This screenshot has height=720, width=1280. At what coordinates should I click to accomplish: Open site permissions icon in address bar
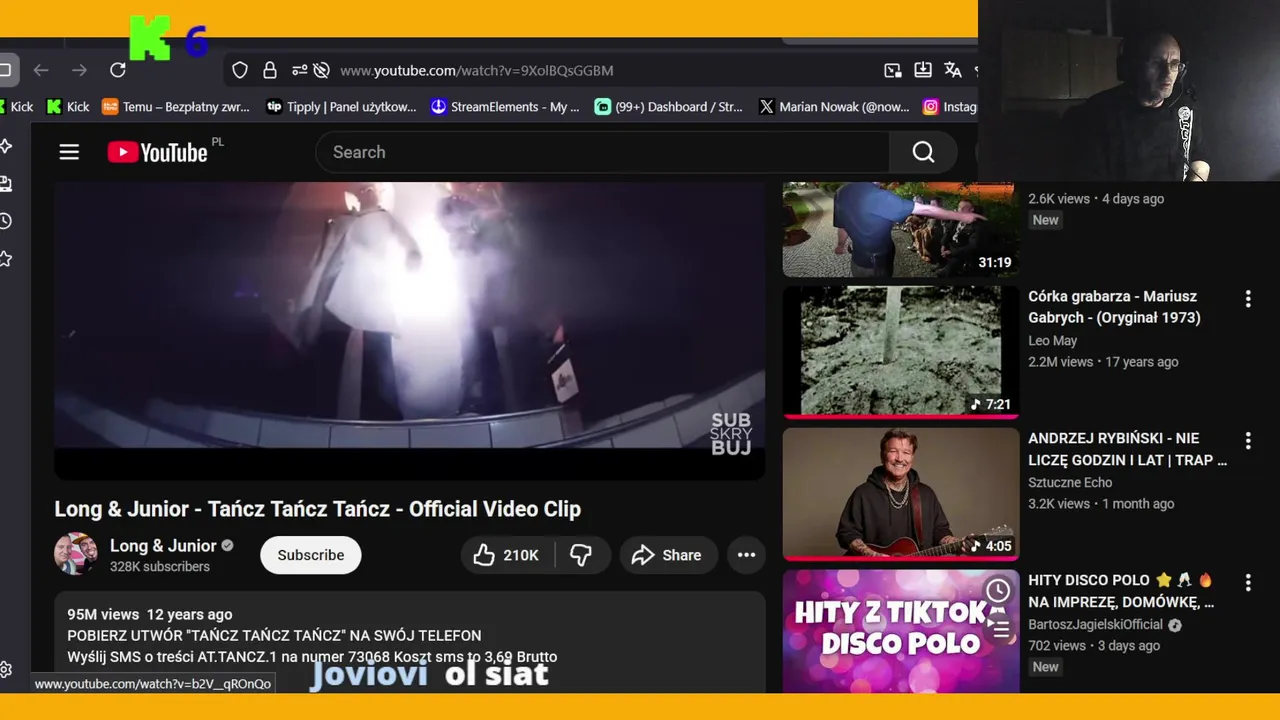pyautogui.click(x=299, y=70)
